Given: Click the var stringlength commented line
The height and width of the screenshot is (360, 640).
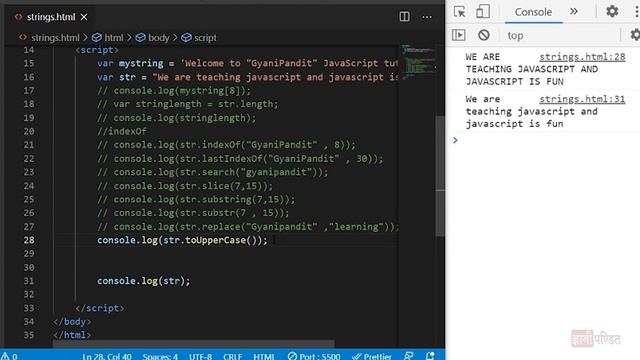Looking at the screenshot, I should [x=187, y=104].
